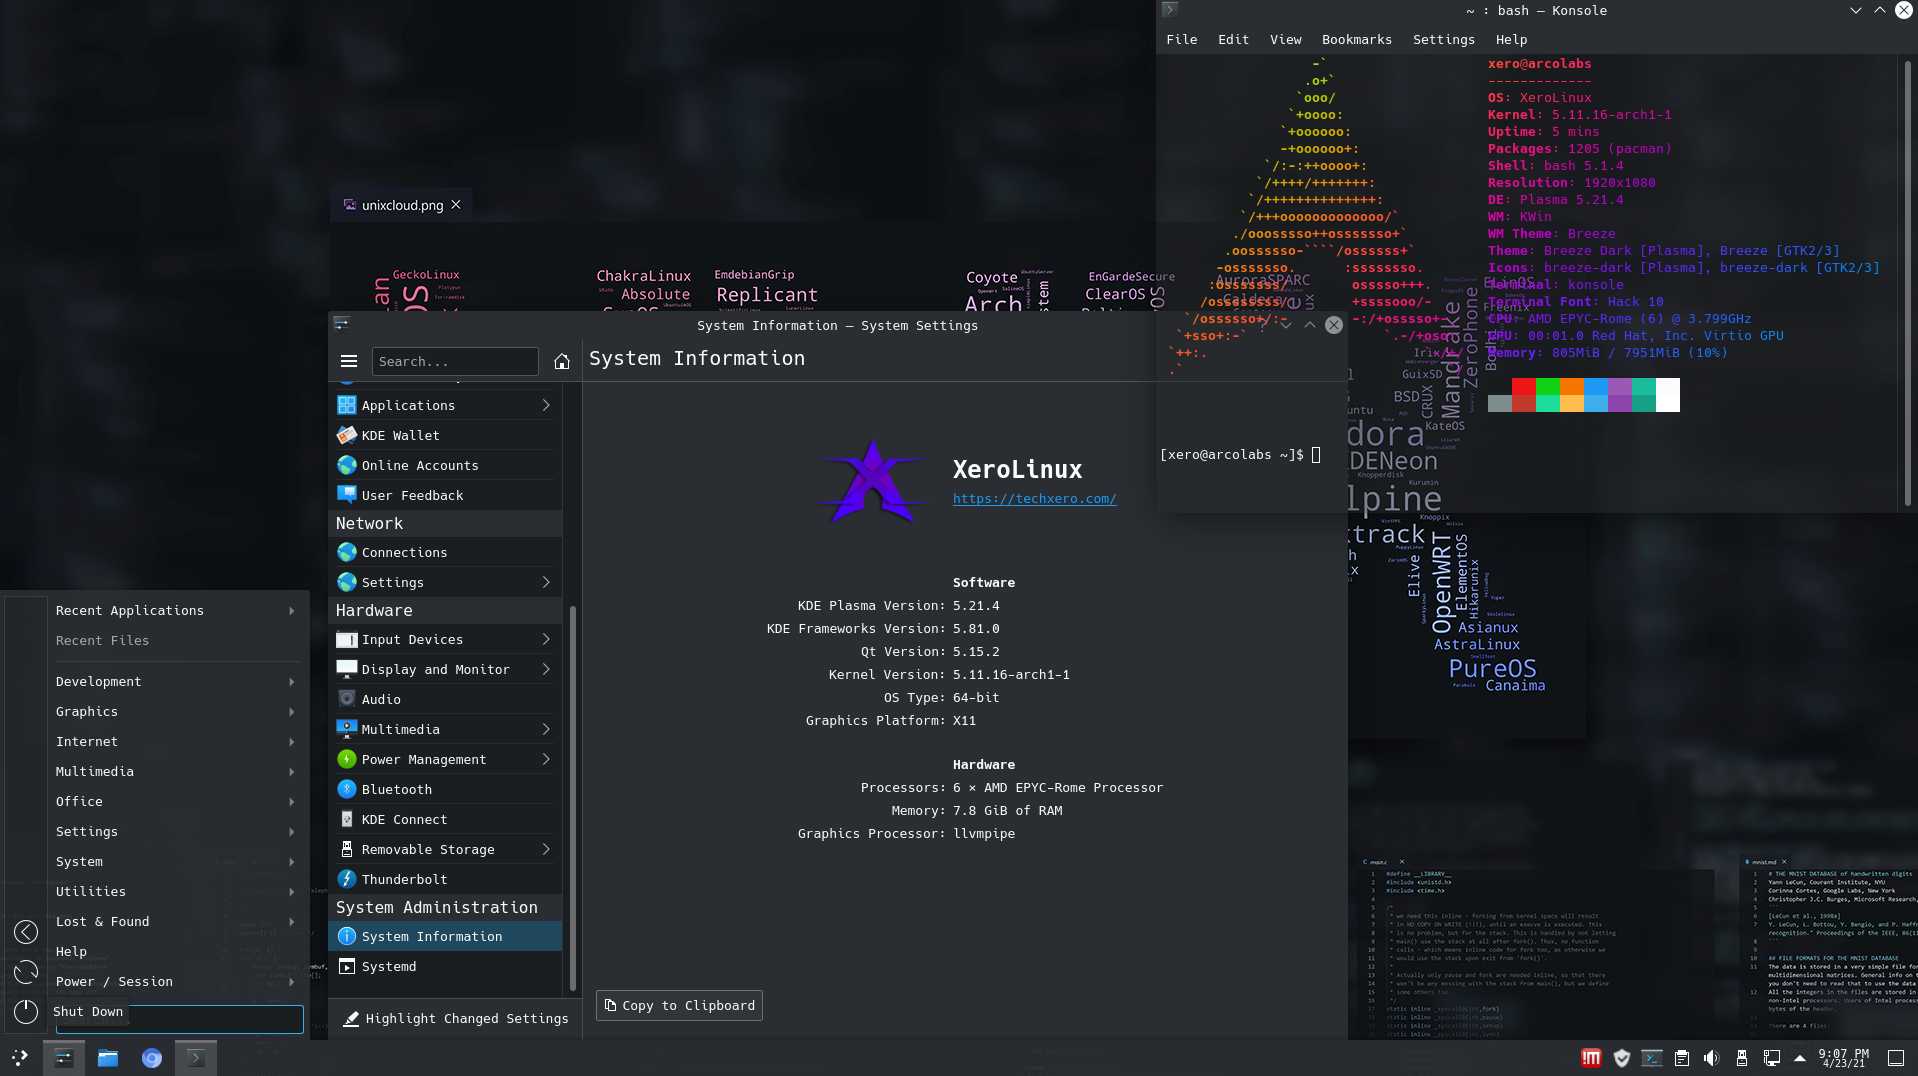The height and width of the screenshot is (1076, 1918).
Task: Open Konsole Bookmarks menu
Action: [x=1356, y=39]
